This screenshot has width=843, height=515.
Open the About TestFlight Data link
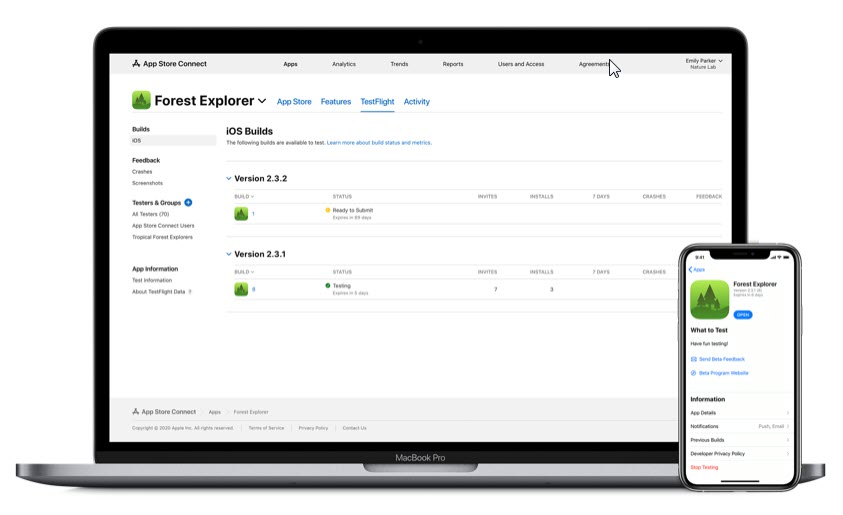pos(159,292)
